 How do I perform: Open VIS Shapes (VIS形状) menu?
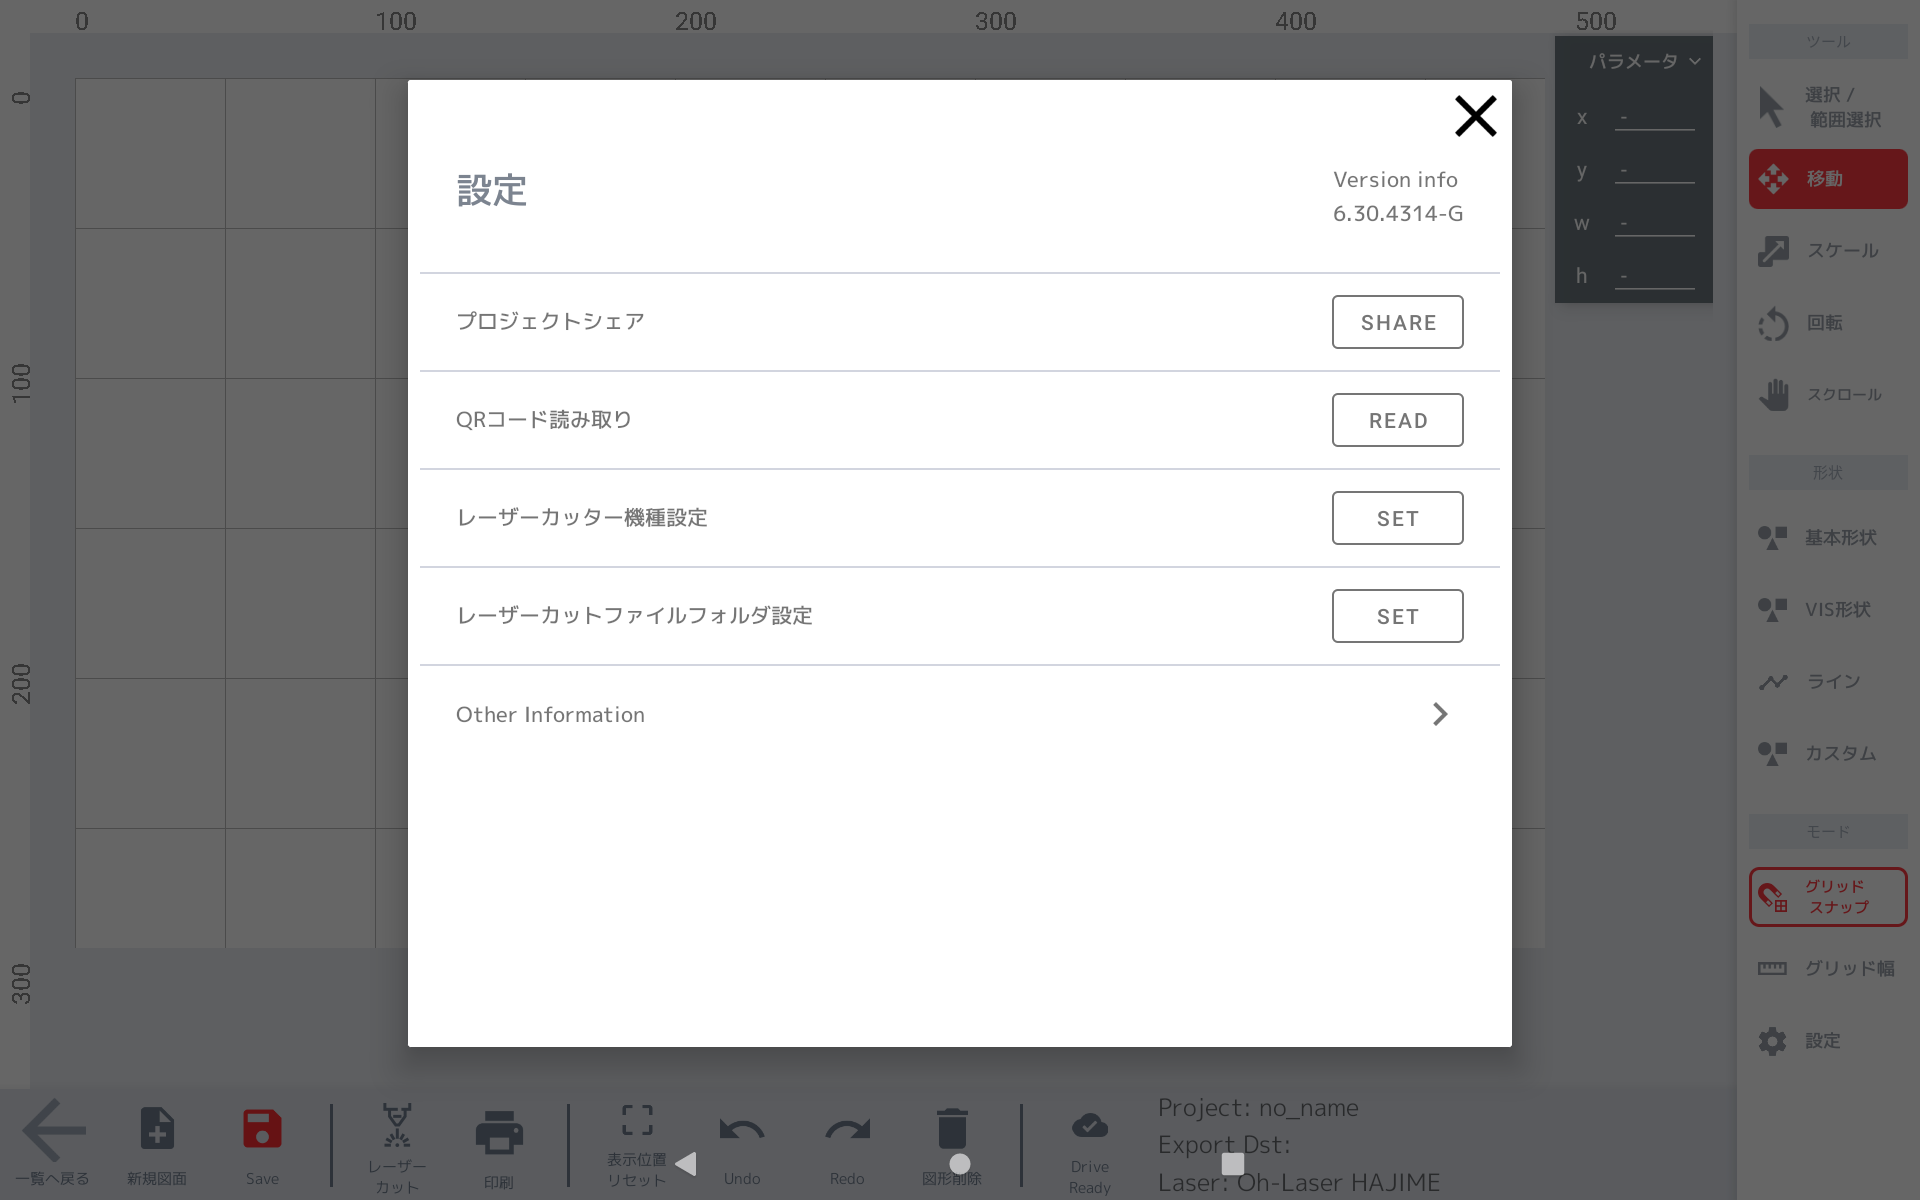pos(1827,610)
